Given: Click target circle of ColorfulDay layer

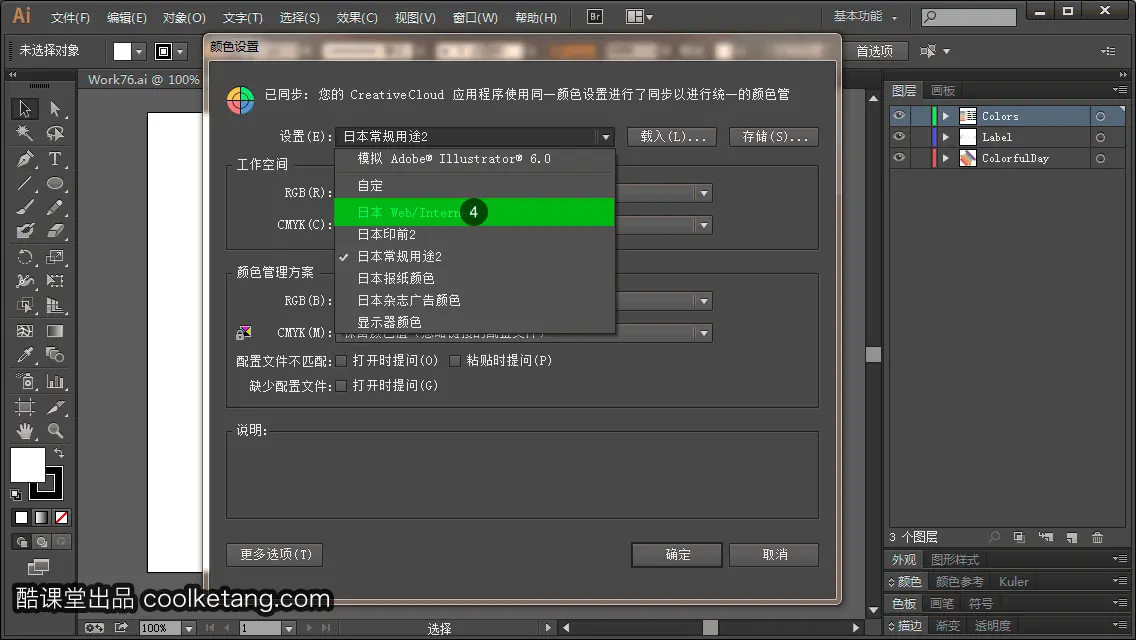Looking at the screenshot, I should point(1100,158).
